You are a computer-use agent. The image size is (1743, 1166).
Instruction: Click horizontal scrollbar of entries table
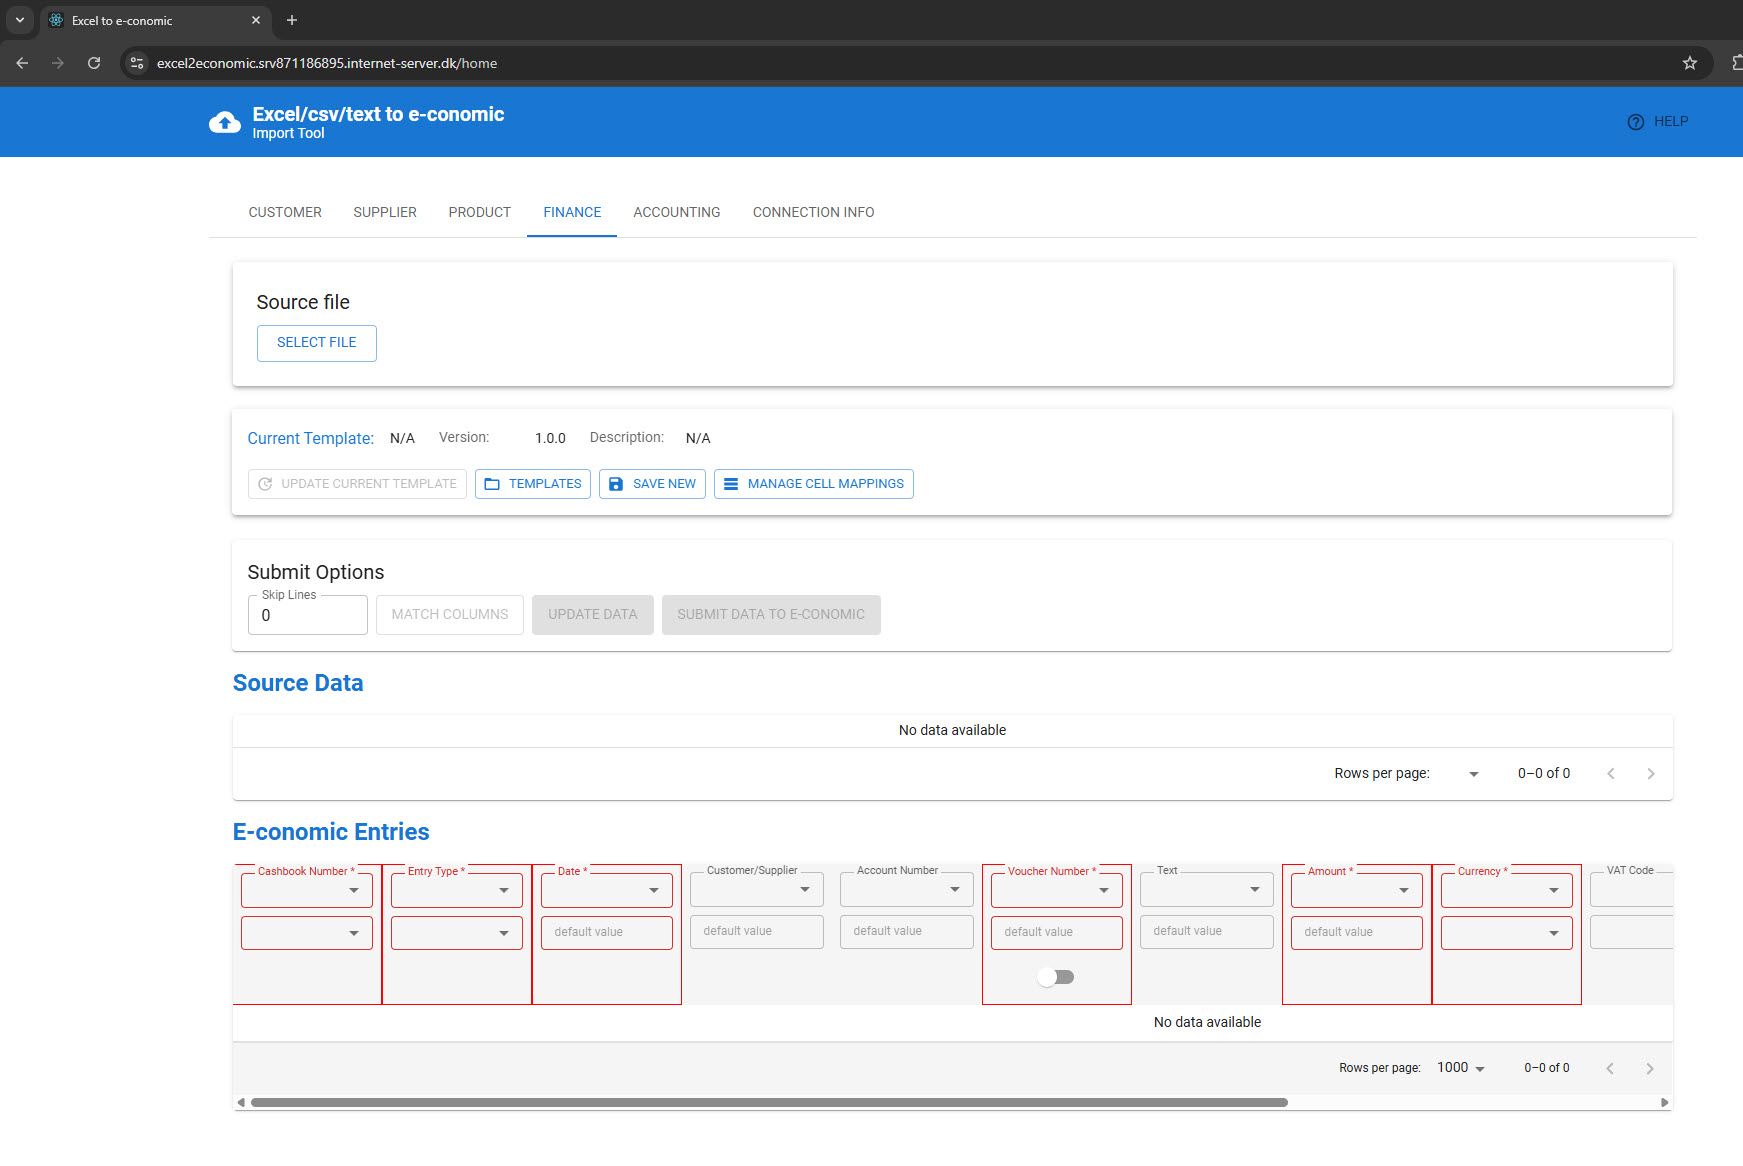coord(769,1103)
